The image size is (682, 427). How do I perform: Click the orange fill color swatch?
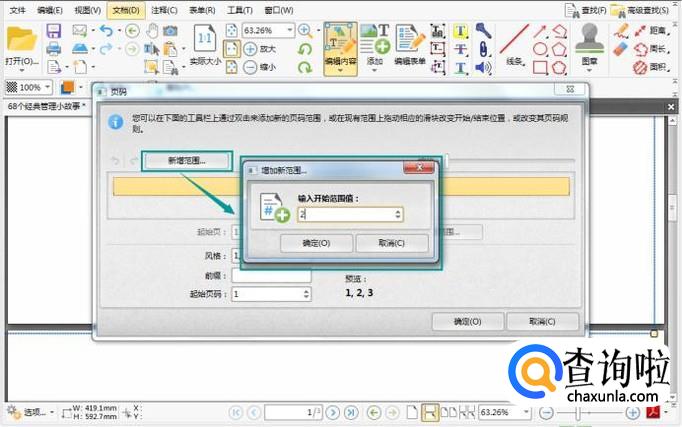tap(67, 87)
